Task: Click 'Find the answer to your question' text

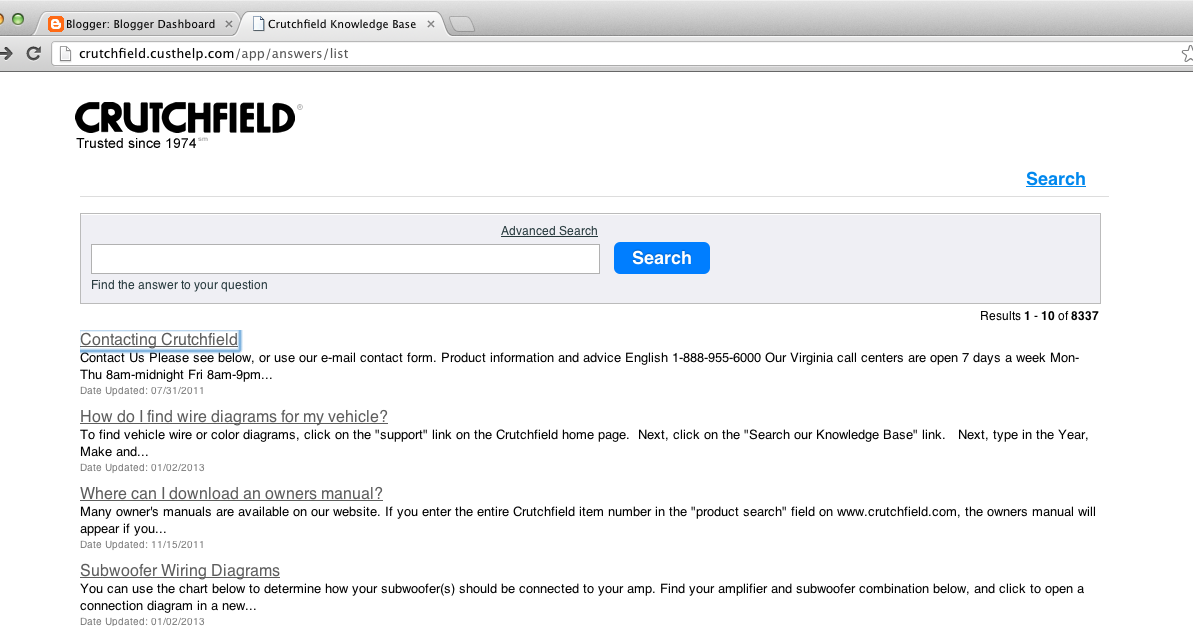Action: point(179,284)
